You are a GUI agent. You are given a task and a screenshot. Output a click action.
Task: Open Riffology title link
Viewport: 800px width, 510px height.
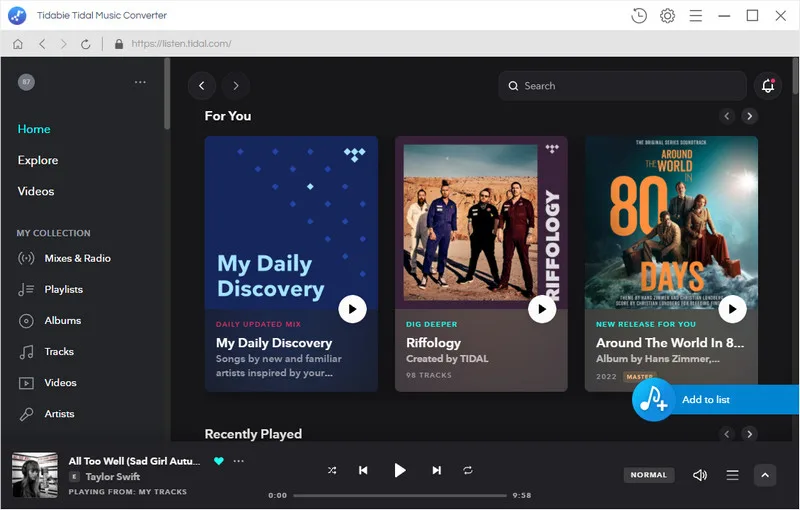click(x=433, y=343)
